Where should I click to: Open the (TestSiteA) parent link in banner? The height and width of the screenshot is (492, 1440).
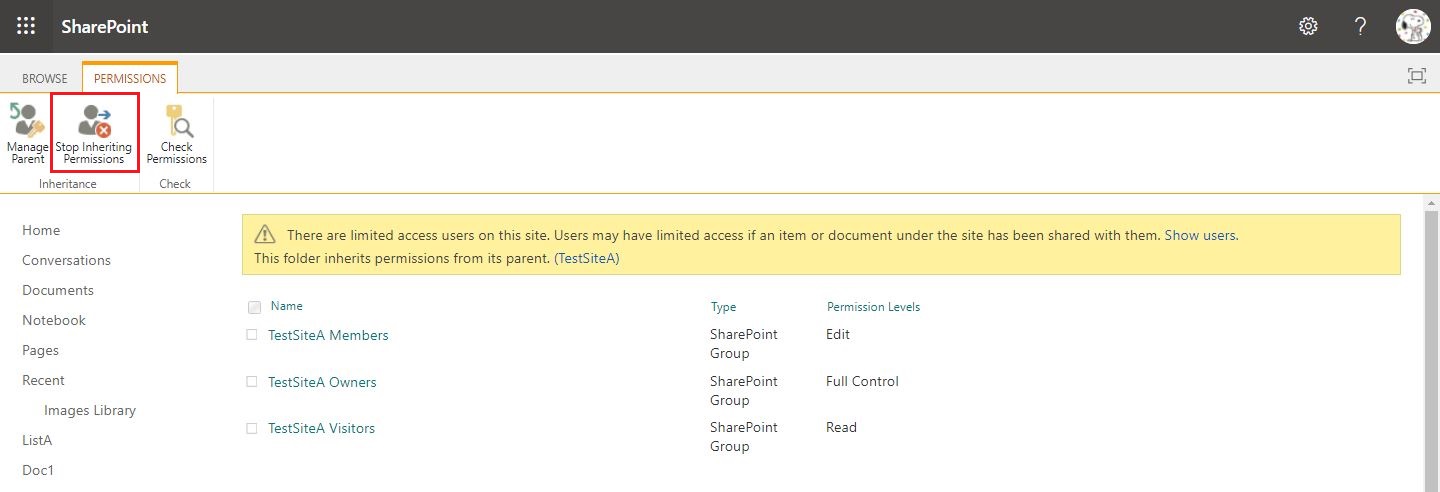point(587,258)
